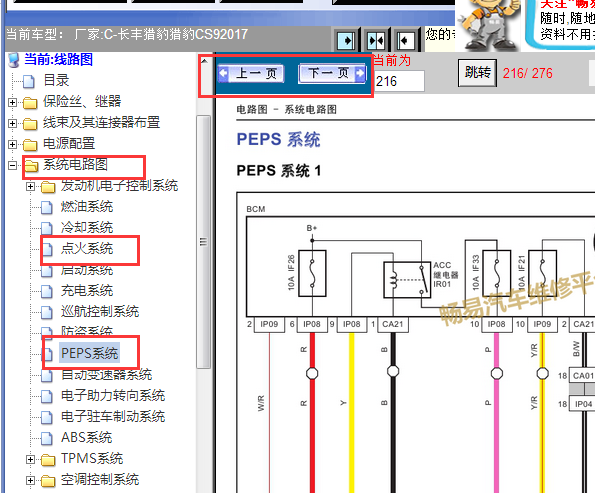Click the 电子助力转向系统 document icon
The height and width of the screenshot is (493, 595).
pyautogui.click(x=47, y=396)
